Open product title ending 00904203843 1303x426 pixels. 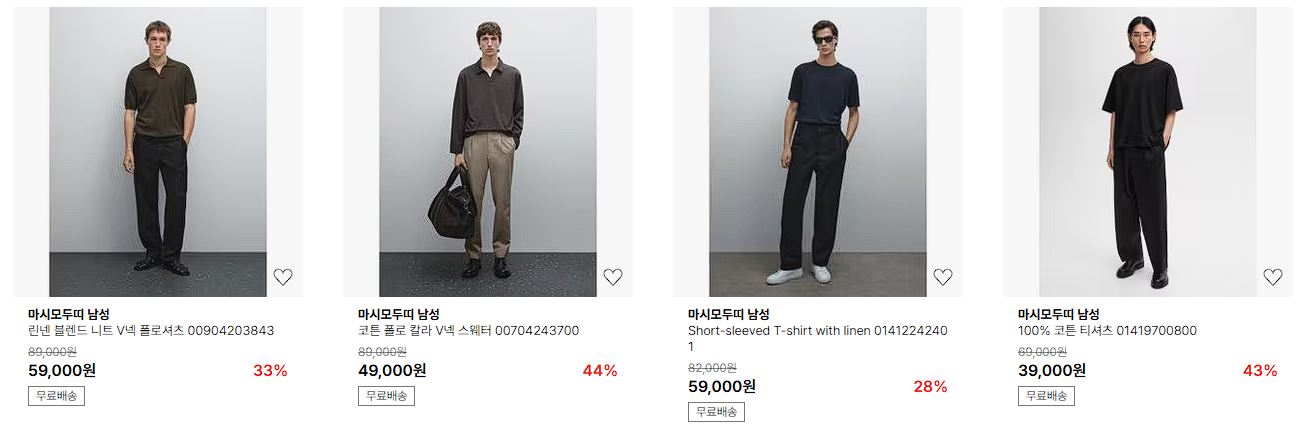[x=151, y=331]
